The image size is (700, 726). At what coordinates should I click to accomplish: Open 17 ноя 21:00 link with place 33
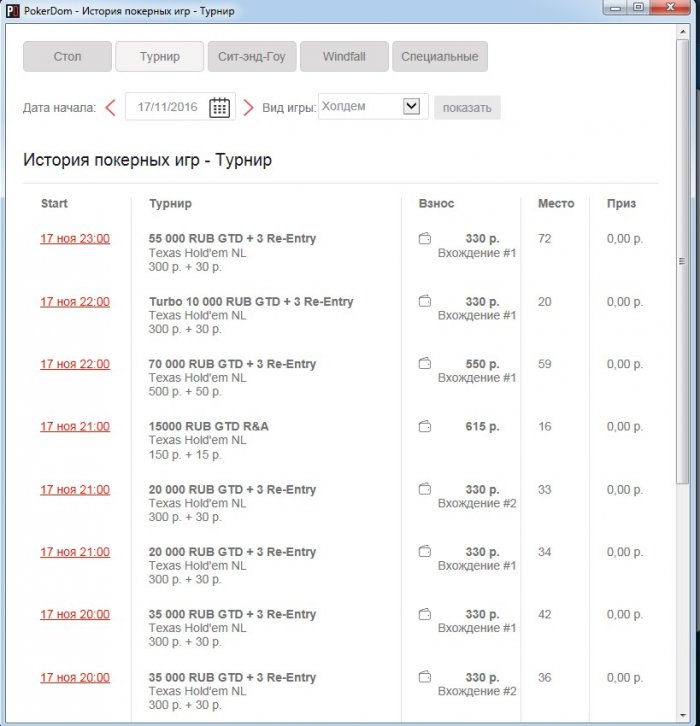[x=75, y=489]
